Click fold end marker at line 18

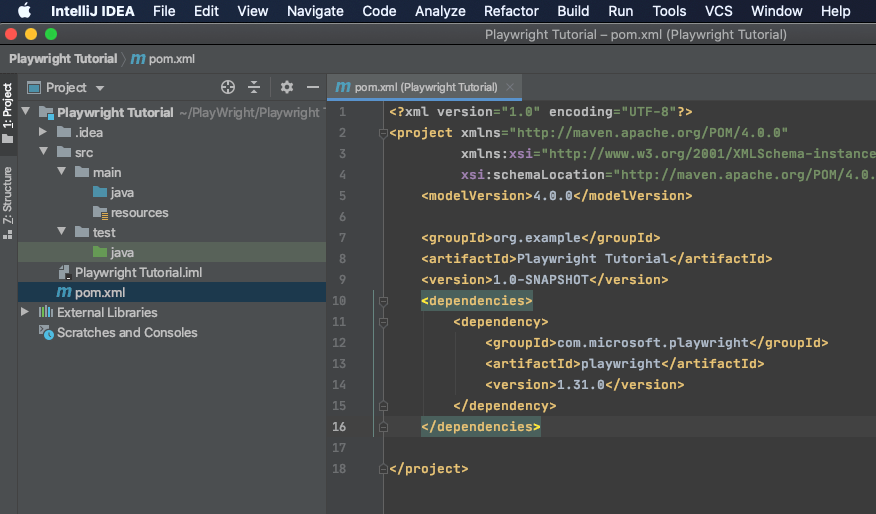coord(383,469)
